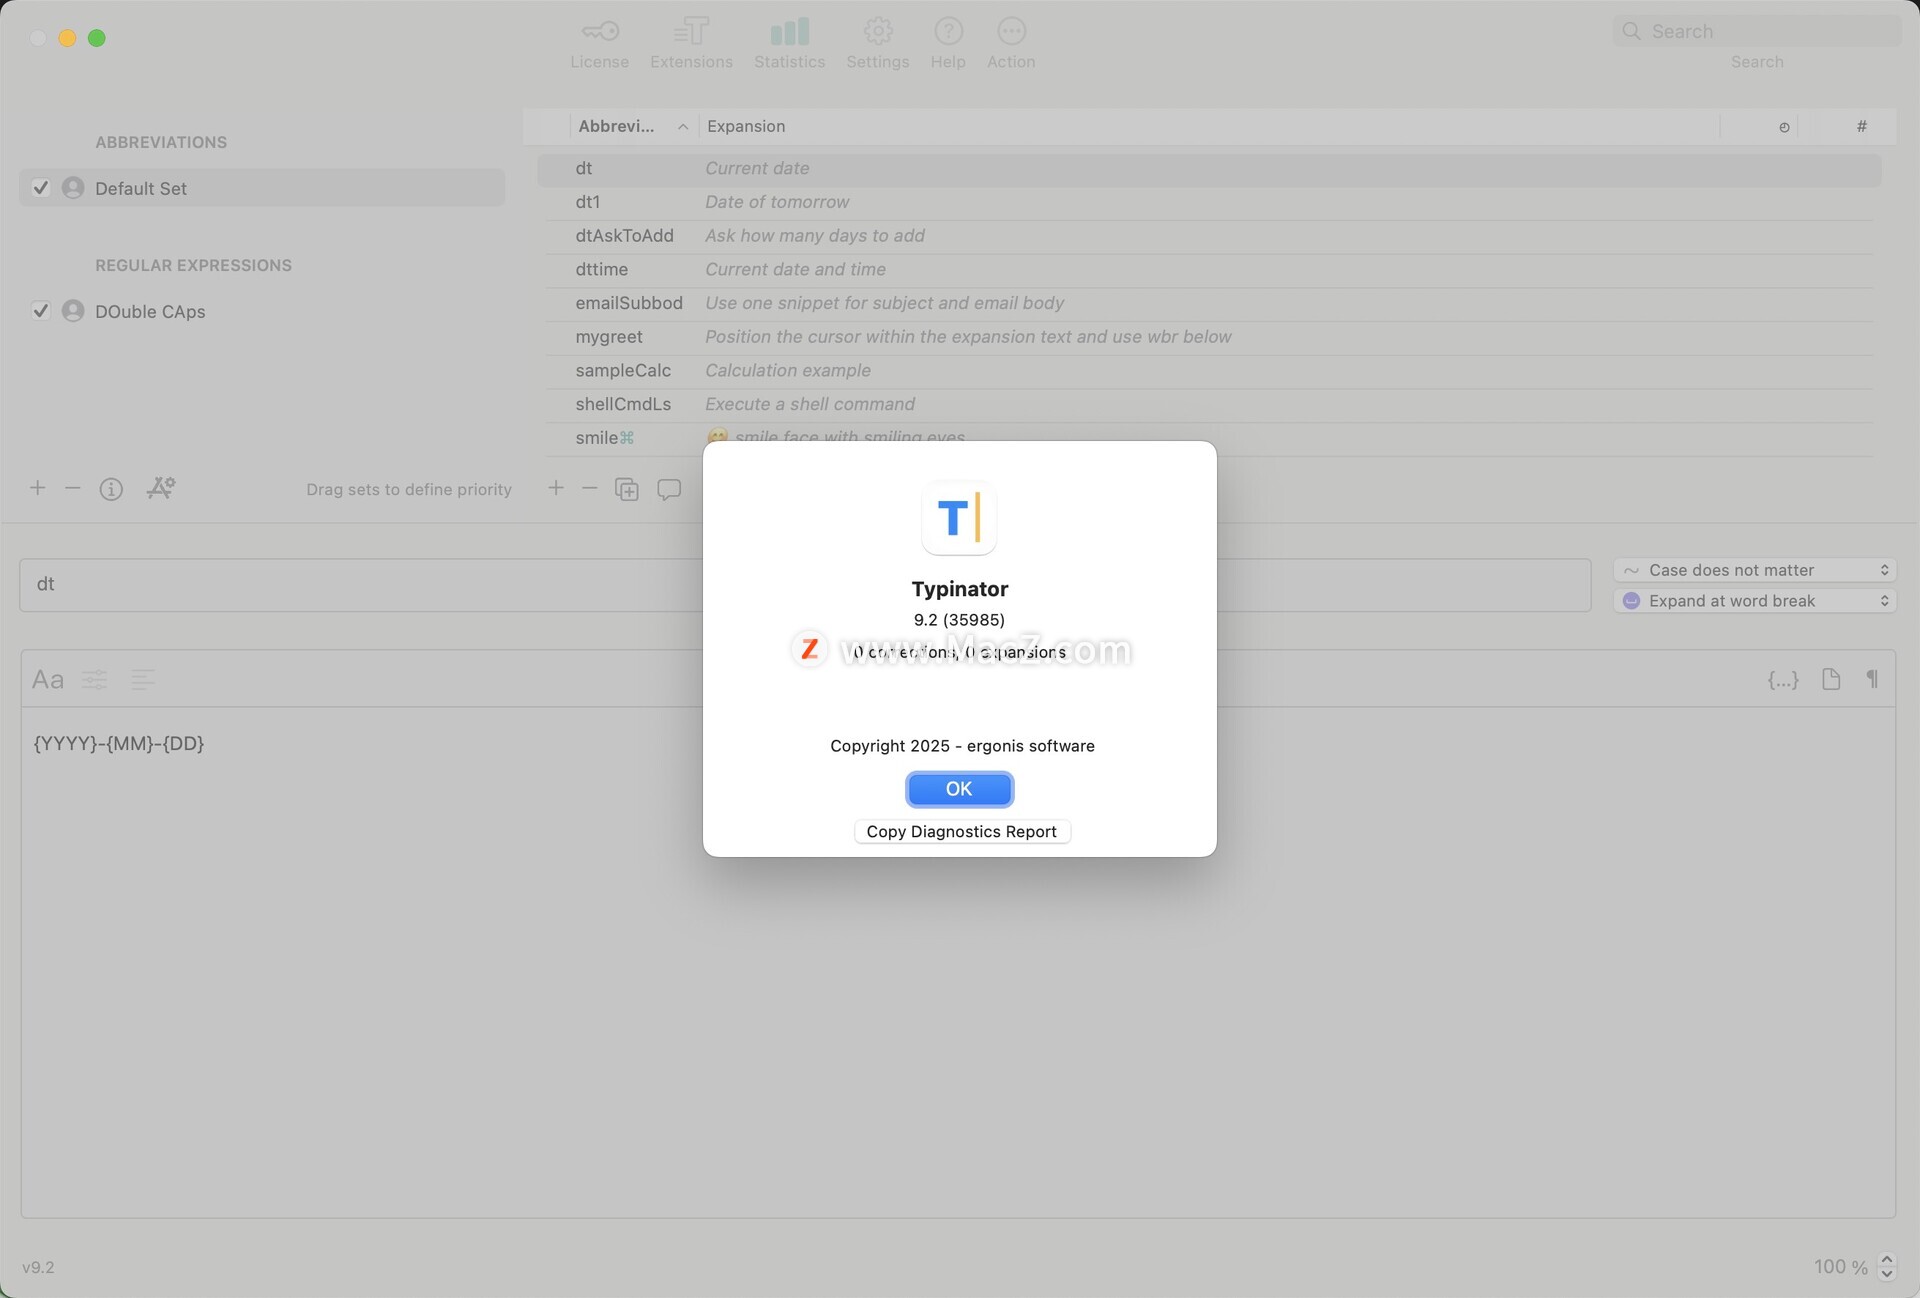Duplicate the selected abbreviation
This screenshot has width=1920, height=1298.
[626, 489]
